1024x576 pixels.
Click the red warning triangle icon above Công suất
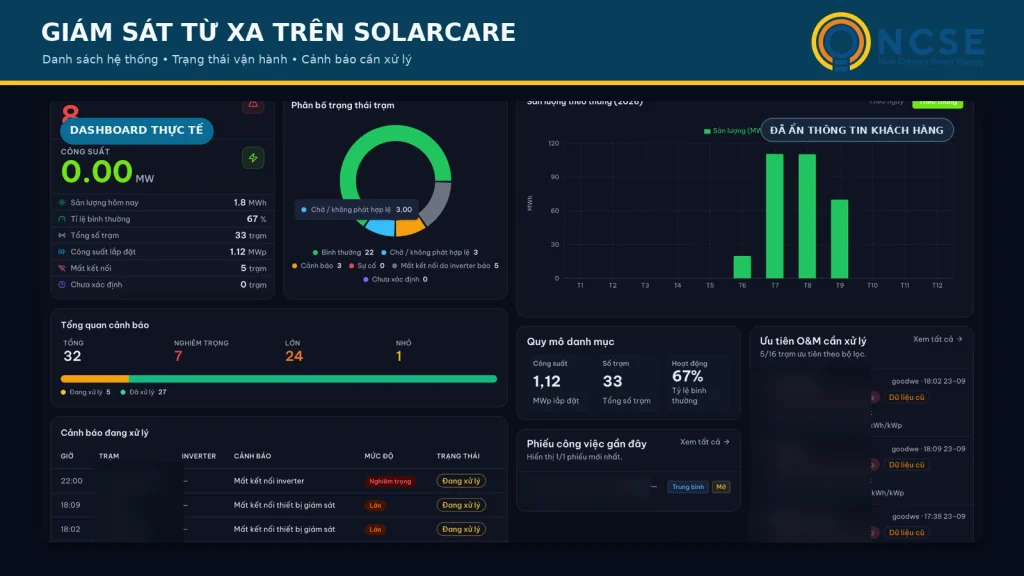(253, 105)
